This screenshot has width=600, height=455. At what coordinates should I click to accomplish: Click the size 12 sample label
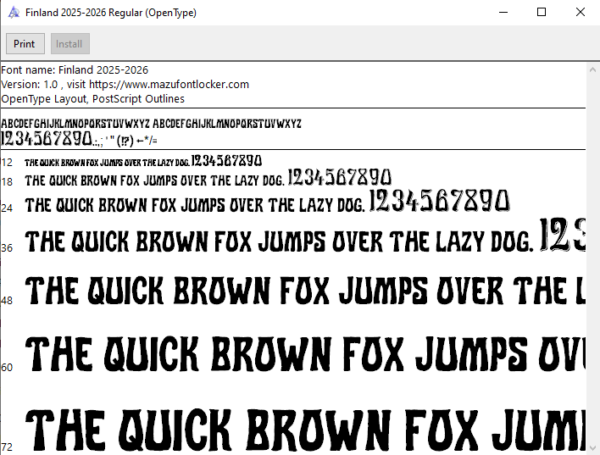point(7,163)
